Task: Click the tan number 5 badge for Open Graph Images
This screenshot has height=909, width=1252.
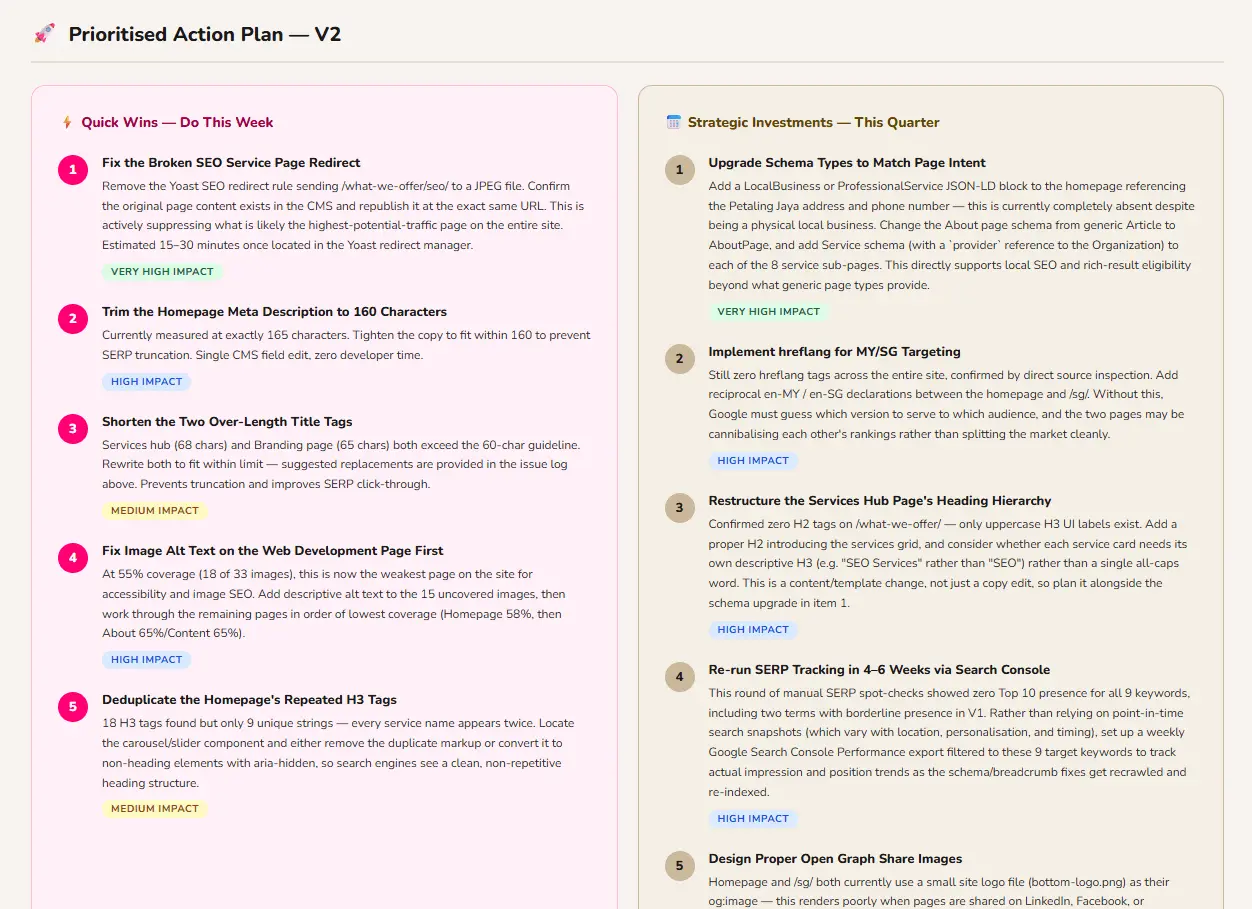Action: coord(680,866)
